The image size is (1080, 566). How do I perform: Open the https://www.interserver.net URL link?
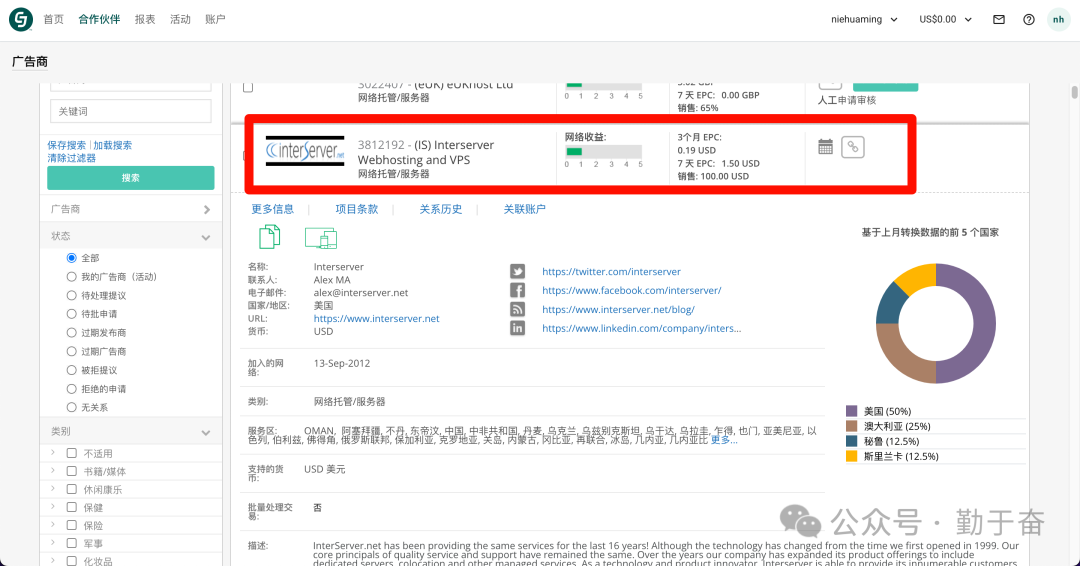[x=376, y=319]
